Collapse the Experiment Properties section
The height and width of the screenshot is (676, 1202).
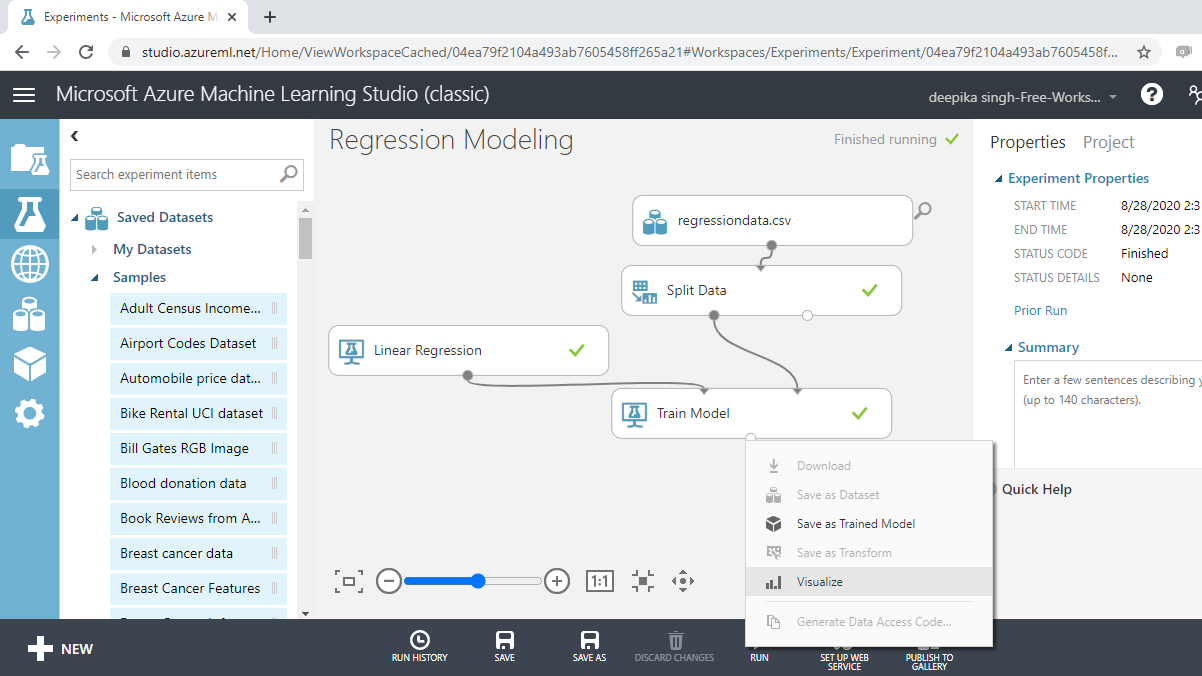998,179
